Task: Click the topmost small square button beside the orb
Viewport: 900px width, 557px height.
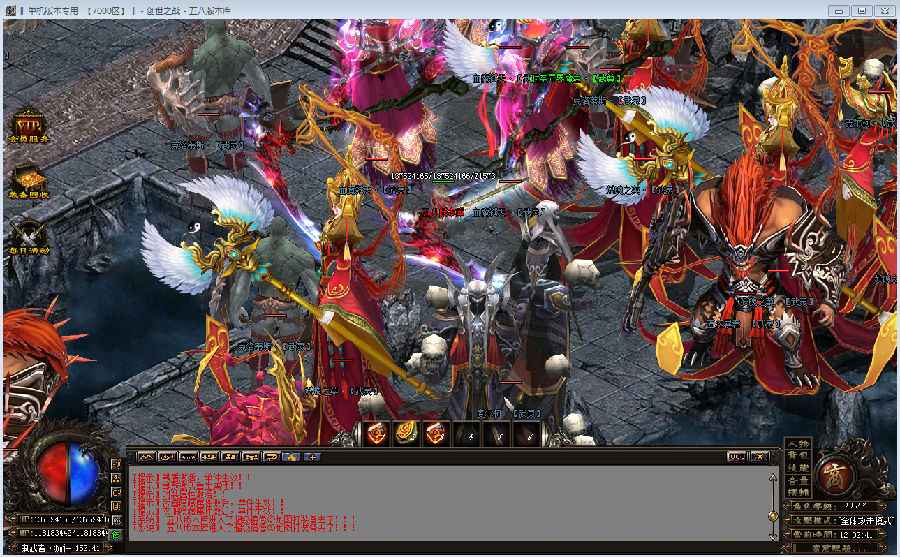Action: point(117,463)
